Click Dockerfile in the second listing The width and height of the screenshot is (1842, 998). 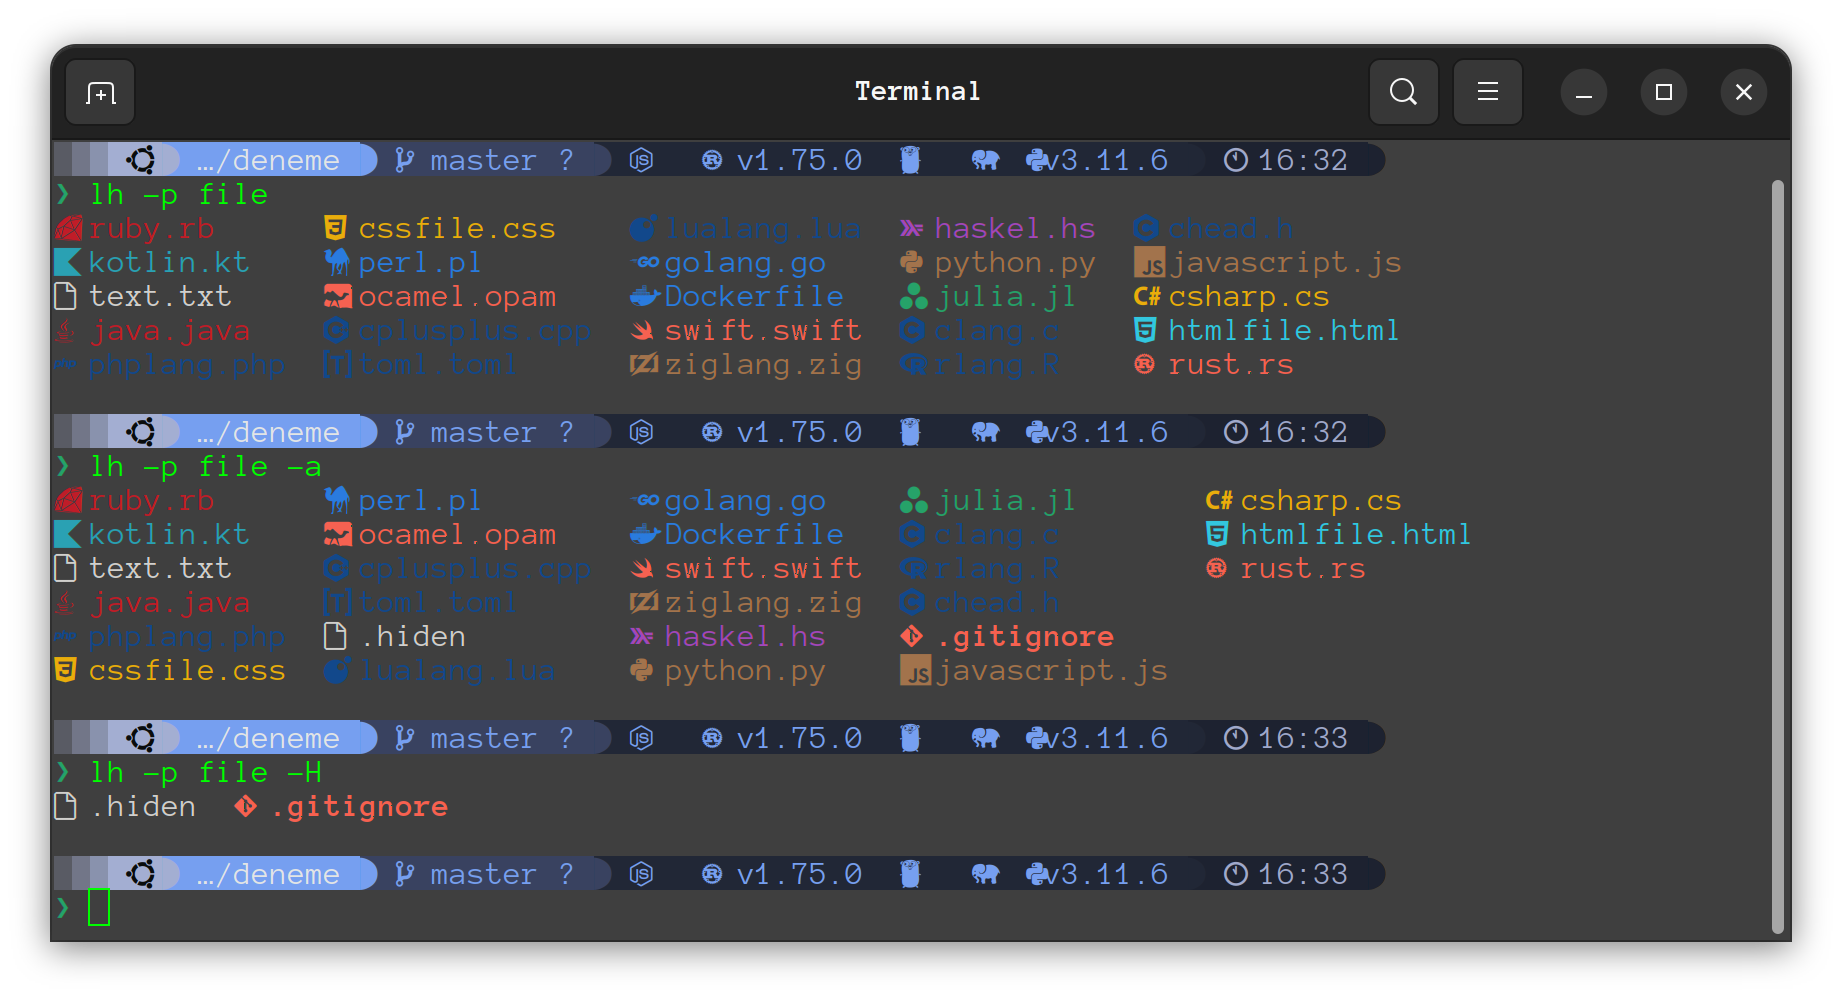[754, 534]
